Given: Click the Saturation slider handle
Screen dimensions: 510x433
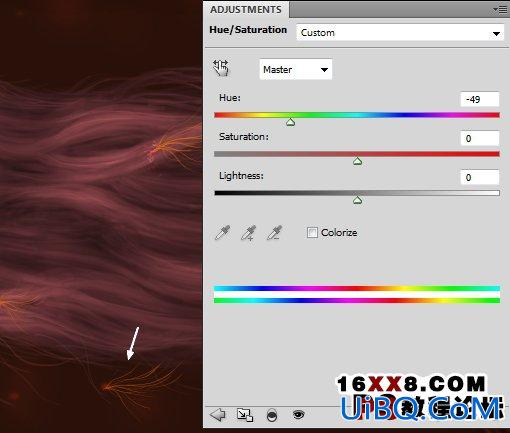Looking at the screenshot, I should (x=357, y=161).
